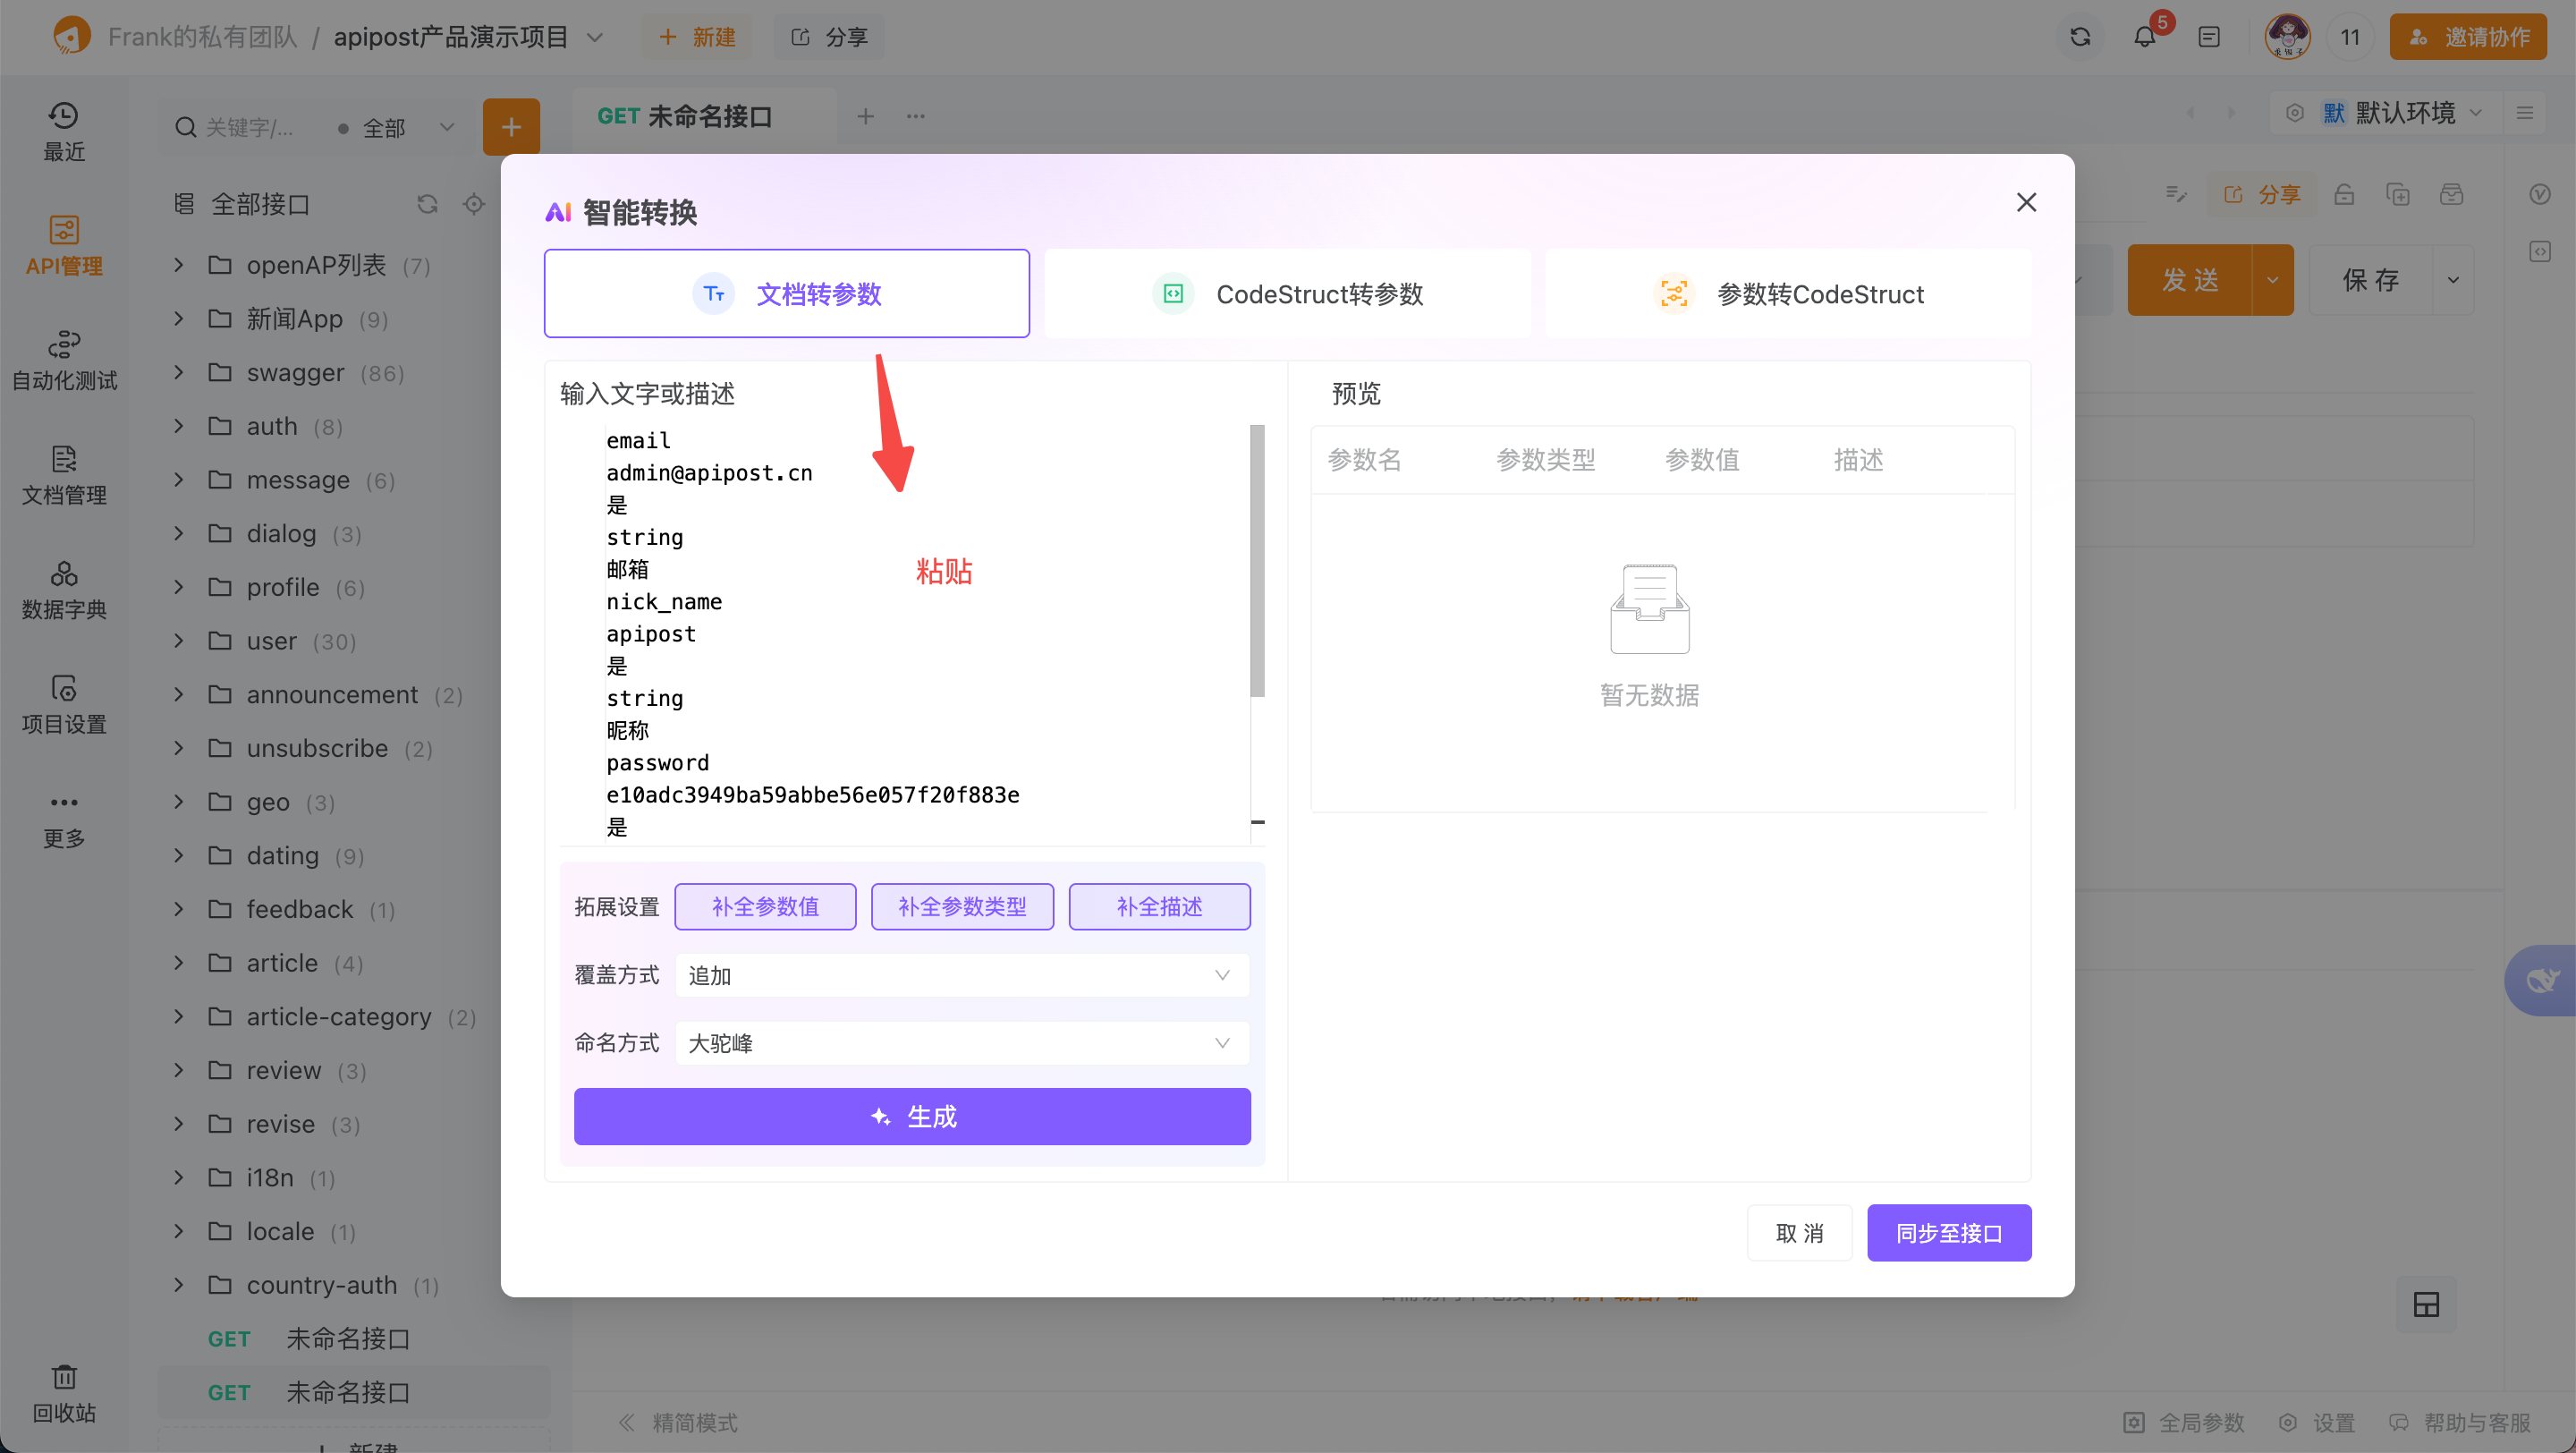Screen dimensions: 2576x1453
Task: Open the 文档管理 section
Action: 63,475
